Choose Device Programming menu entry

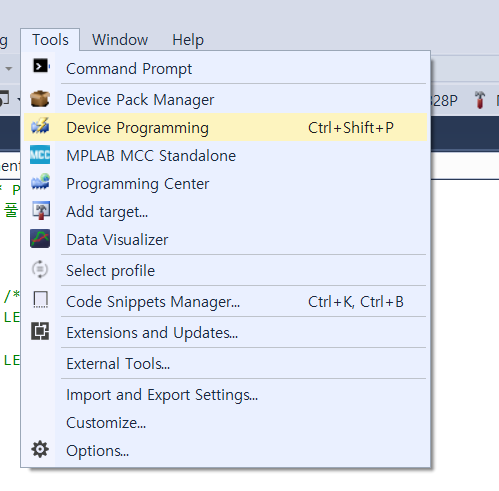225,127
